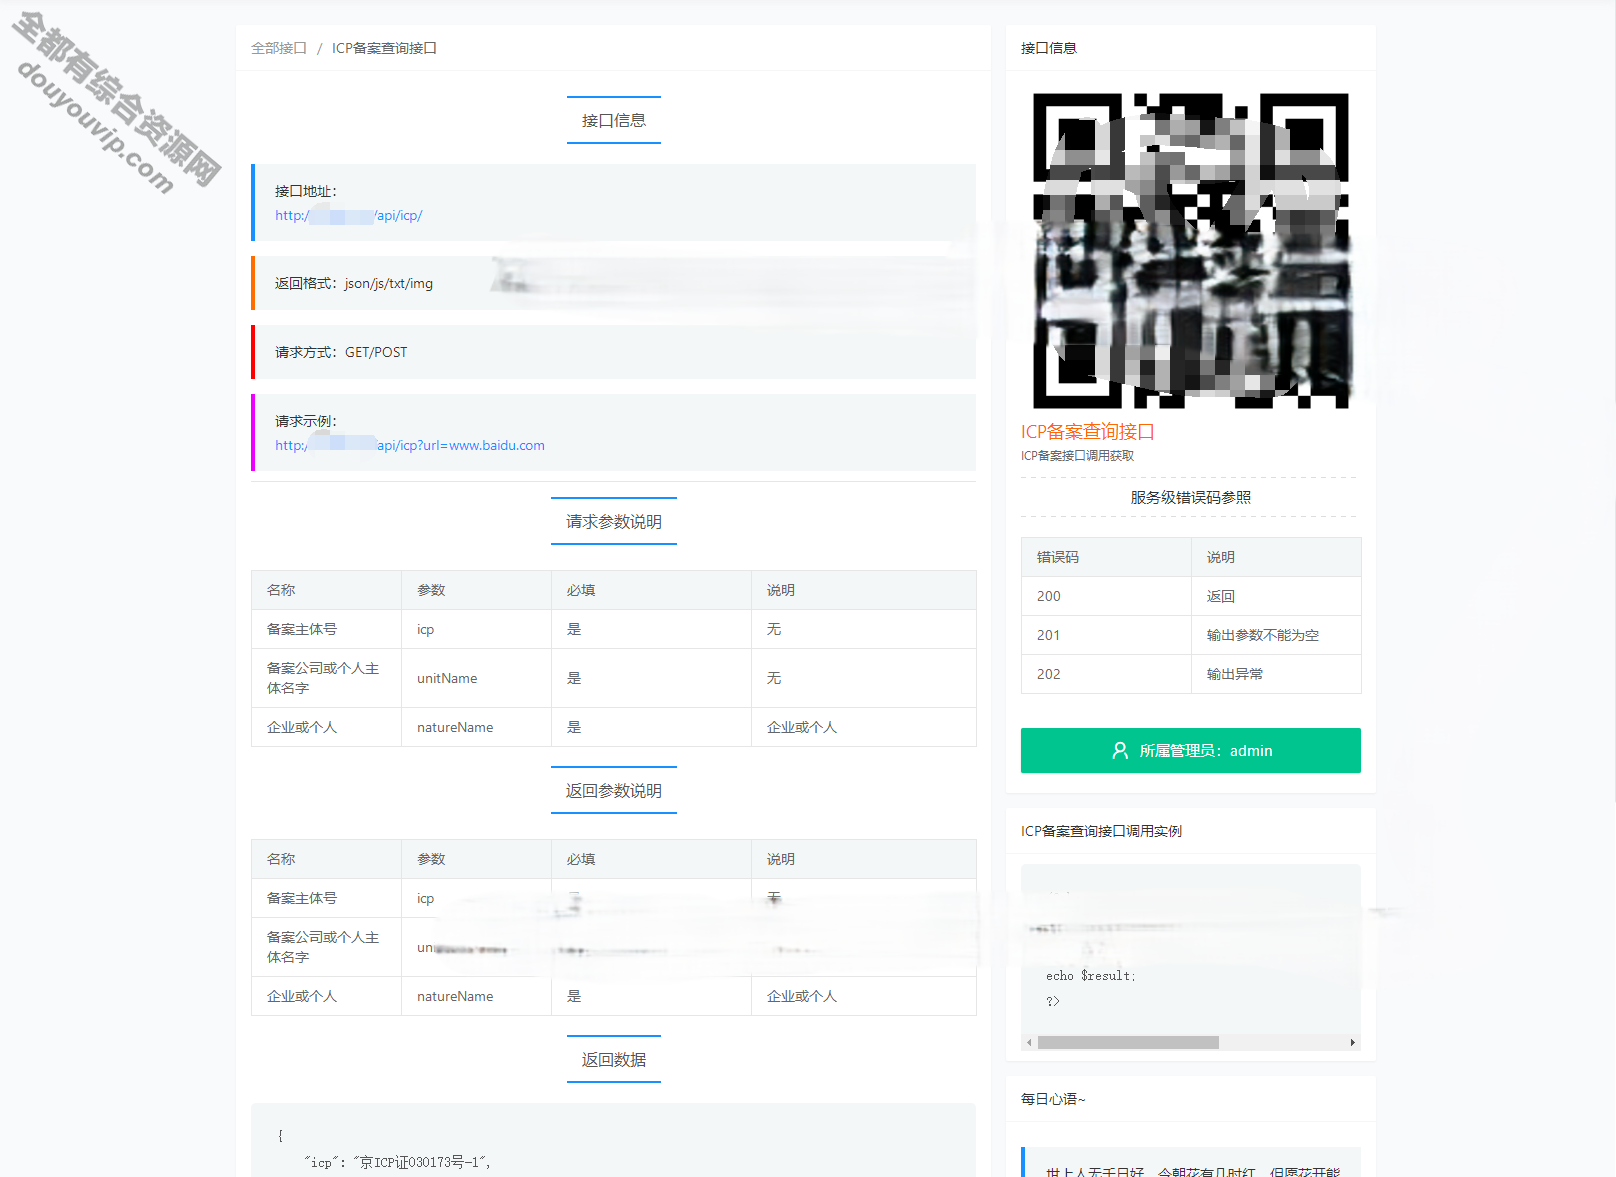Click the orange ICP备案查询接口 title

tap(1087, 431)
